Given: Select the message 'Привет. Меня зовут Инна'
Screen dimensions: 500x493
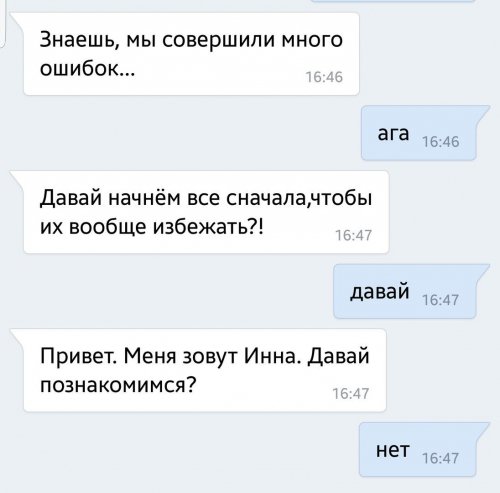Looking at the screenshot, I should 205,370.
